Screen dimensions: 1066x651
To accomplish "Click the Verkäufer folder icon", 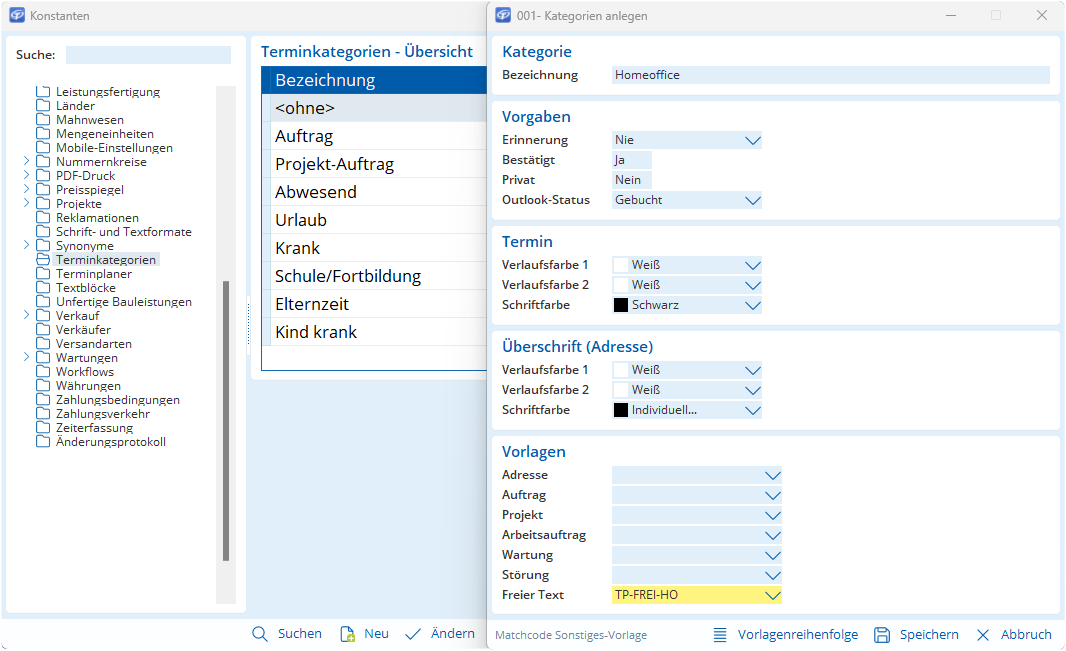I will [x=43, y=330].
